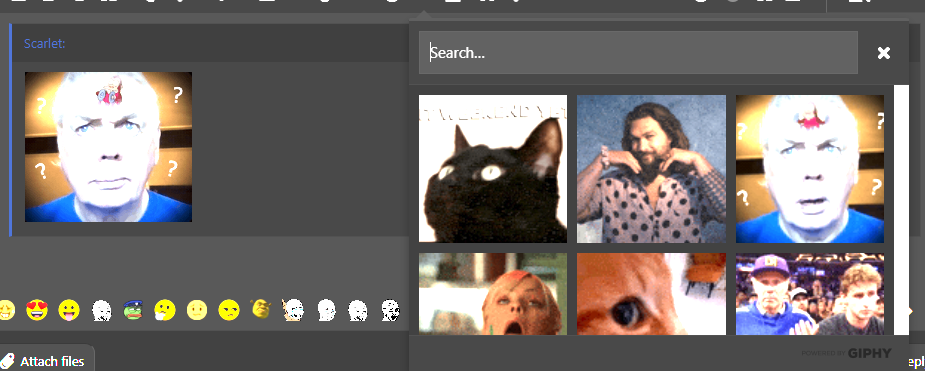925x371 pixels.
Task: Select the black cat GIF
Action: click(493, 169)
